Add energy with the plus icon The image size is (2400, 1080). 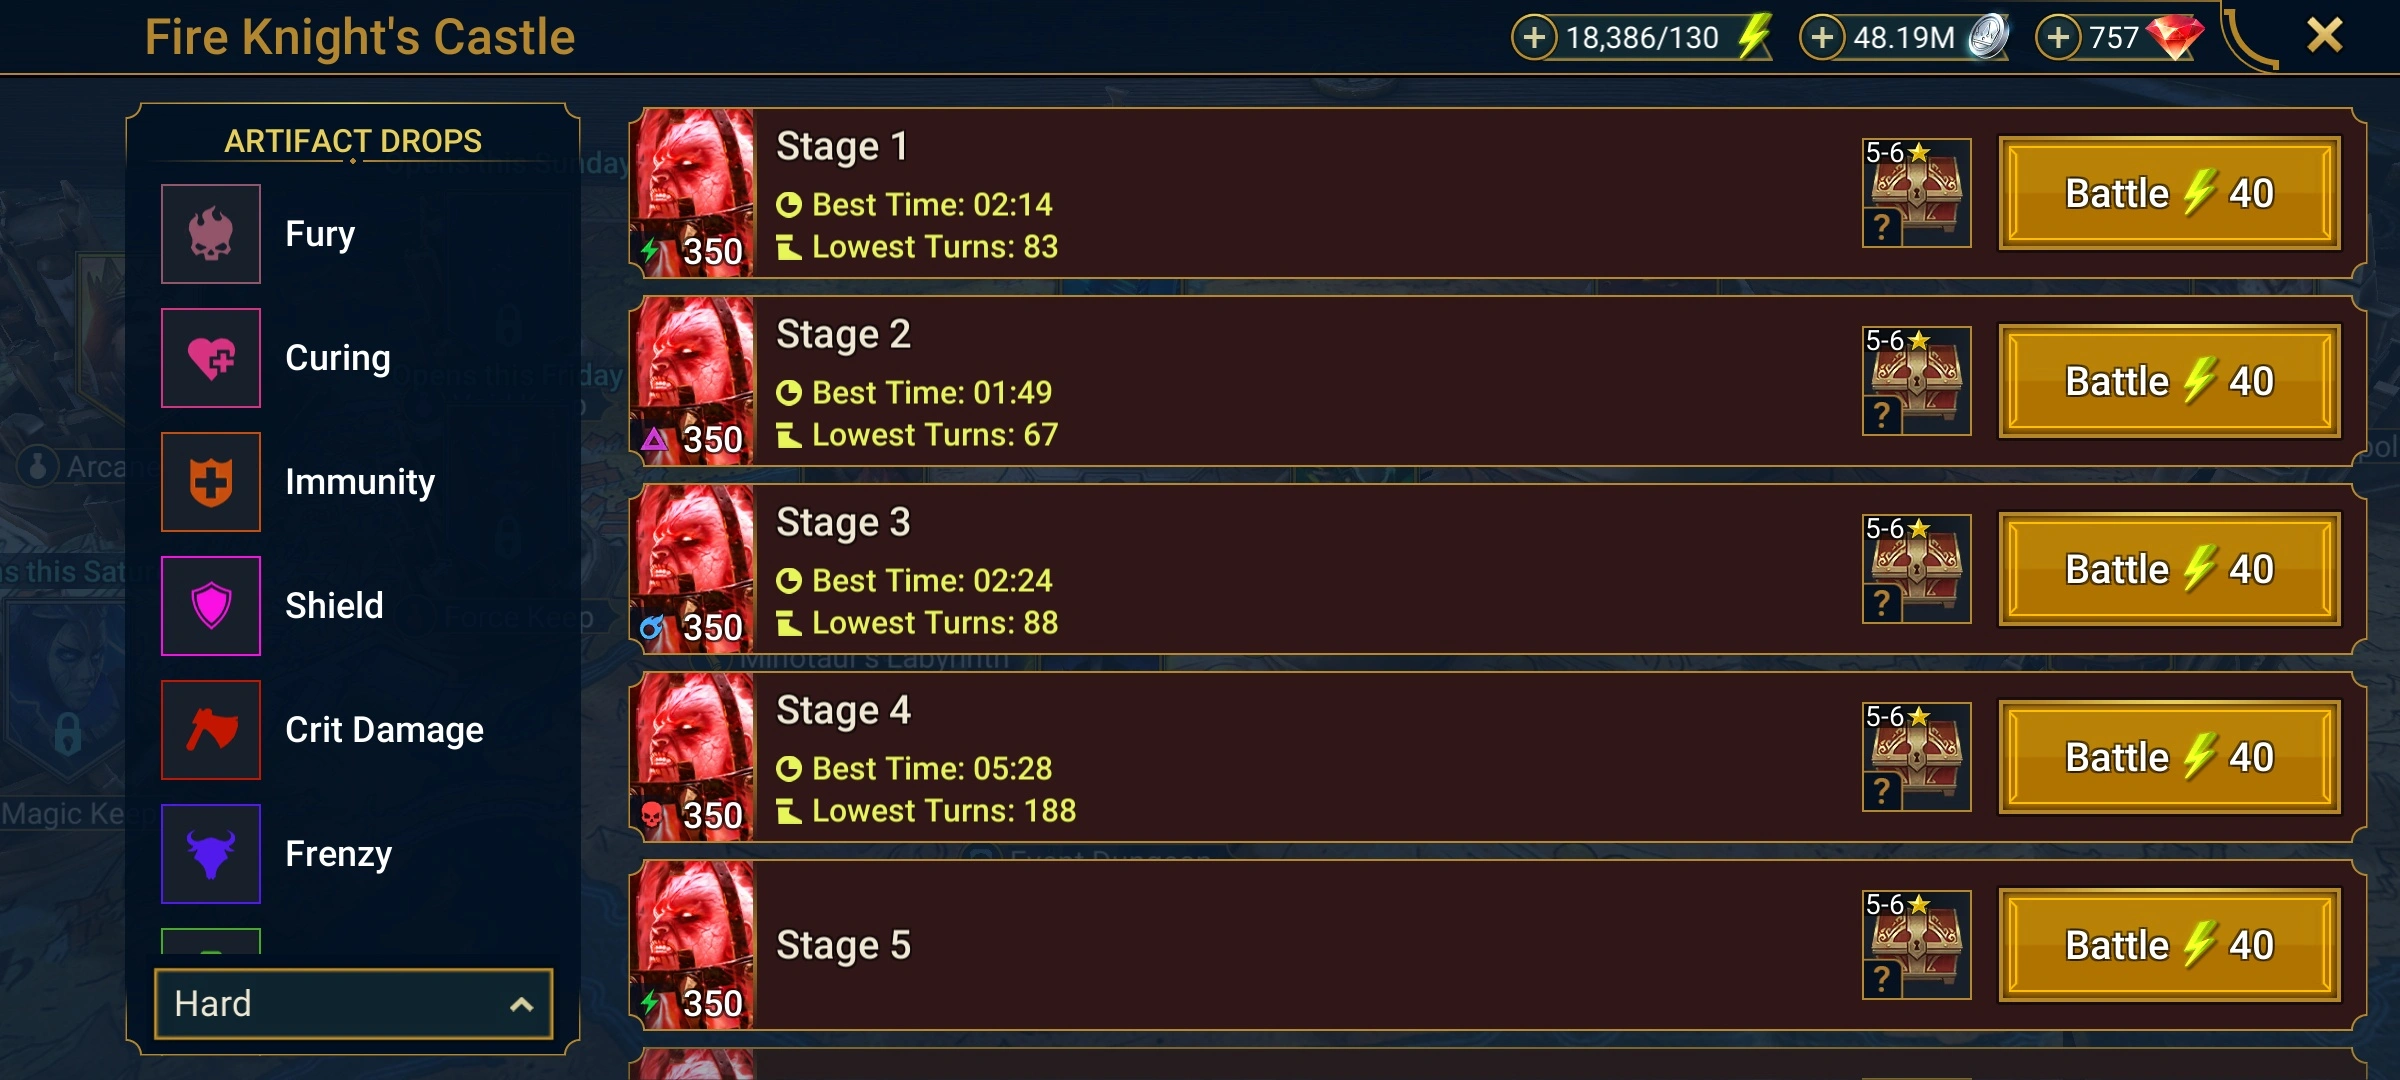tap(1534, 38)
